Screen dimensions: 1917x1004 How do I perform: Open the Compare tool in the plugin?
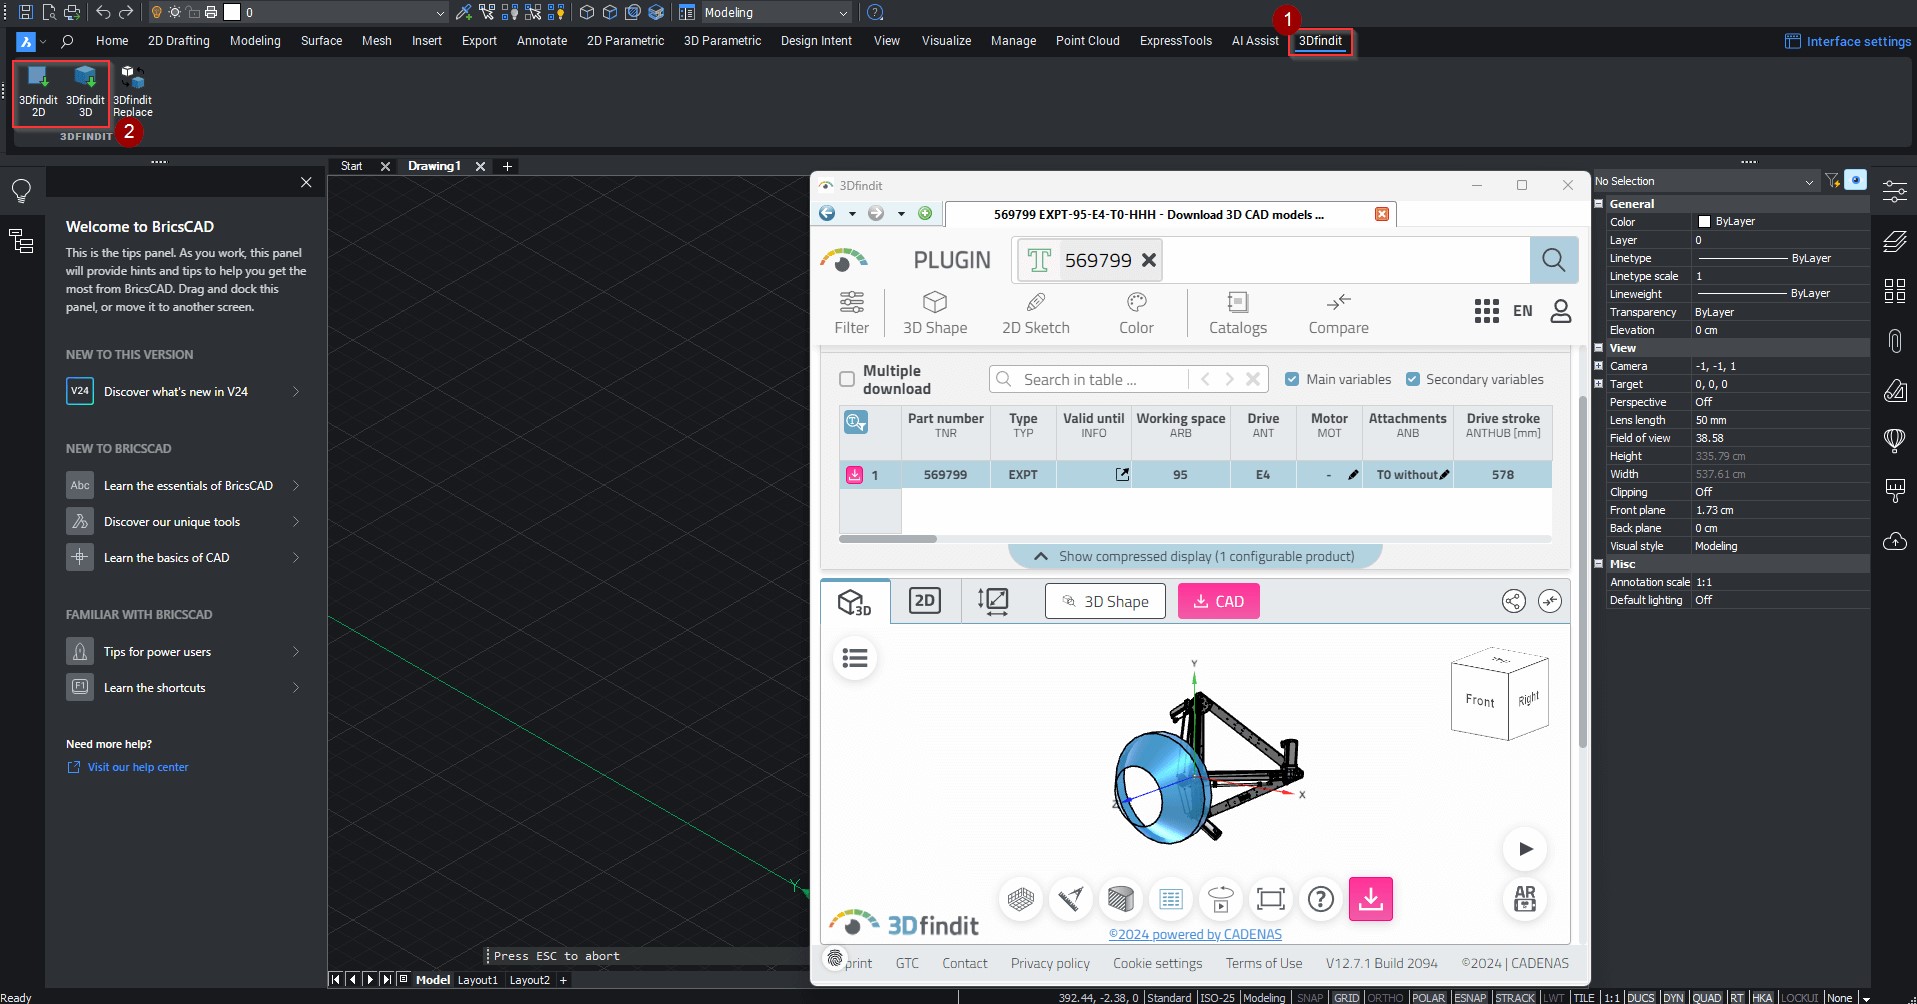click(x=1338, y=312)
